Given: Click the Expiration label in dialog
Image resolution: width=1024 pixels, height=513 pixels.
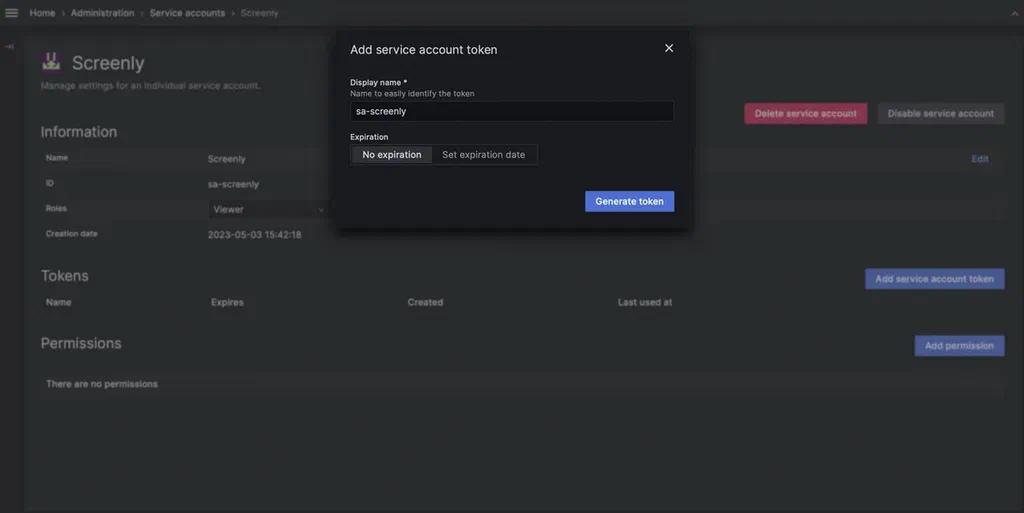Looking at the screenshot, I should (x=369, y=137).
